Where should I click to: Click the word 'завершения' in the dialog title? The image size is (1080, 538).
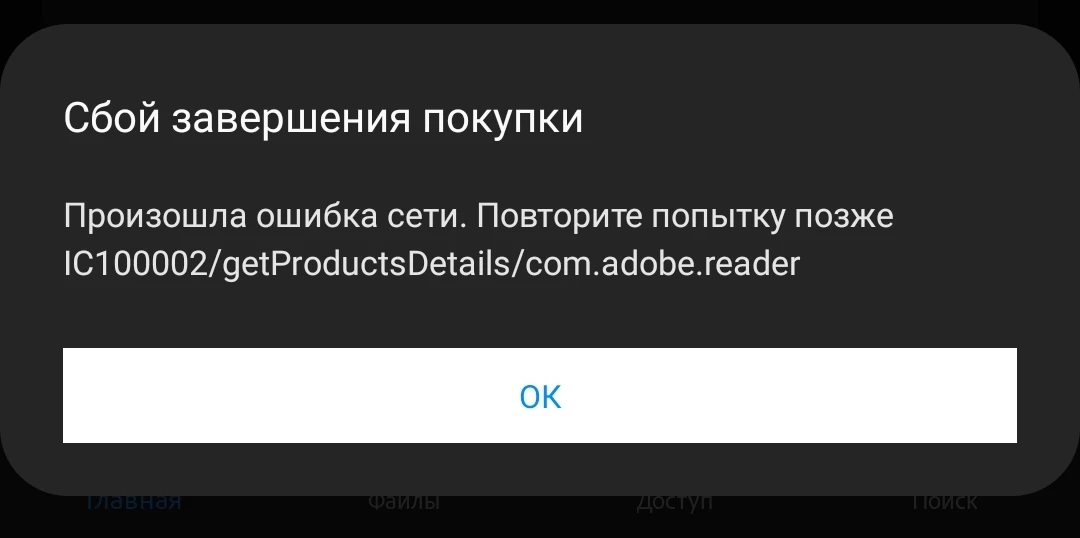coord(292,120)
